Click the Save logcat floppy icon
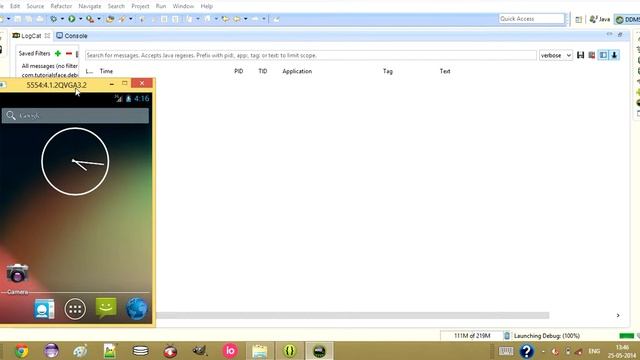Viewport: 640px width, 360px height. [x=580, y=55]
